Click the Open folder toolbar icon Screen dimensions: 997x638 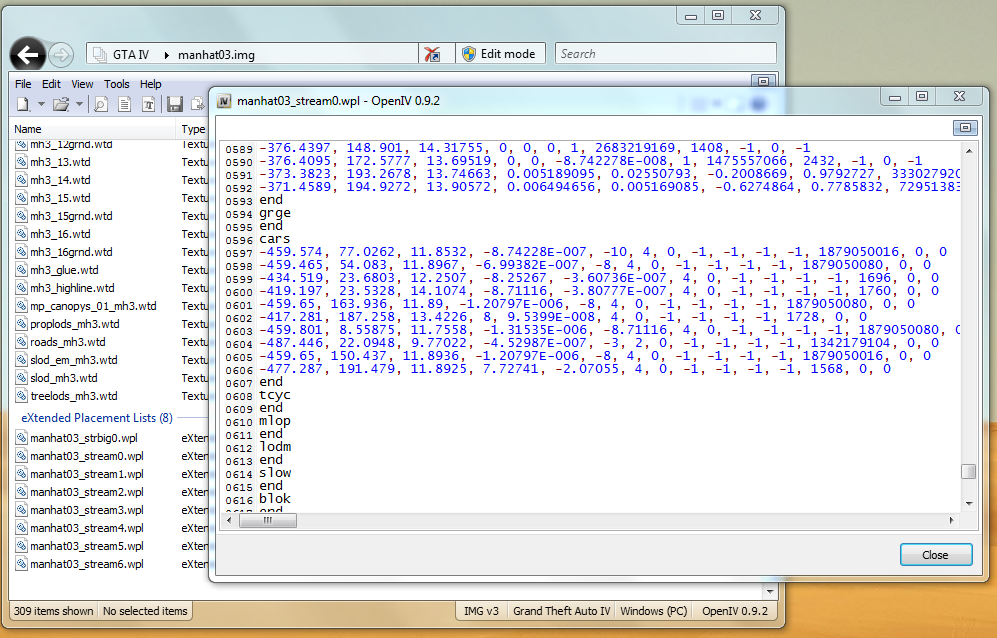point(60,104)
